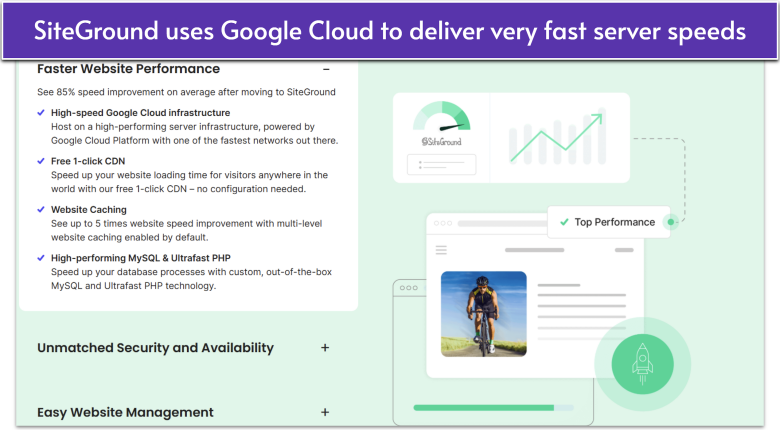Click the SiteGround uses Google Cloud banner
This screenshot has height=430, width=780.
click(x=390, y=31)
